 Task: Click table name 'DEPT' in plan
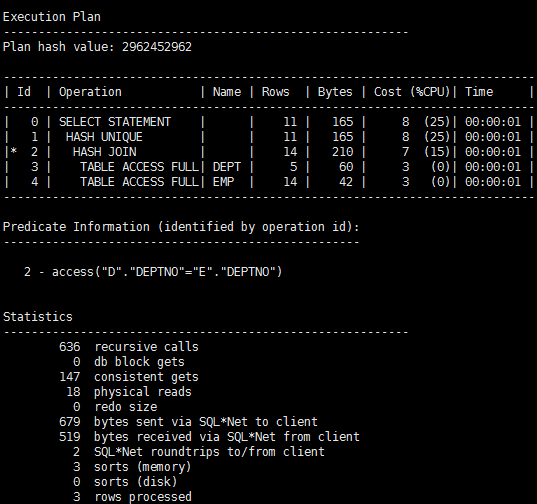pos(227,167)
